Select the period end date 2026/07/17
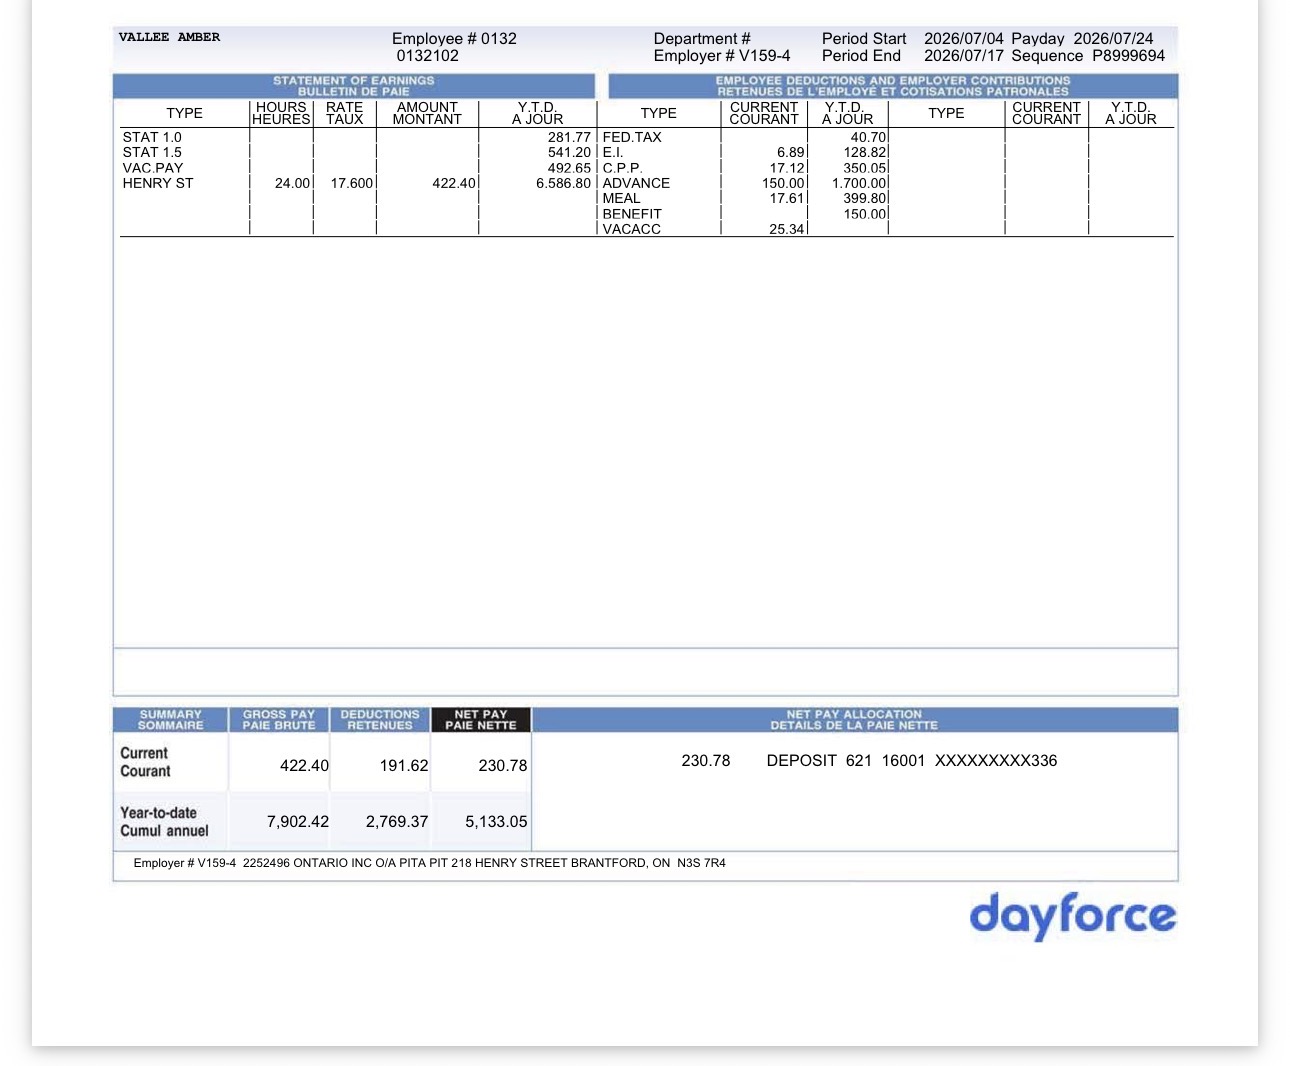This screenshot has height=1066, width=1290. pos(963,56)
